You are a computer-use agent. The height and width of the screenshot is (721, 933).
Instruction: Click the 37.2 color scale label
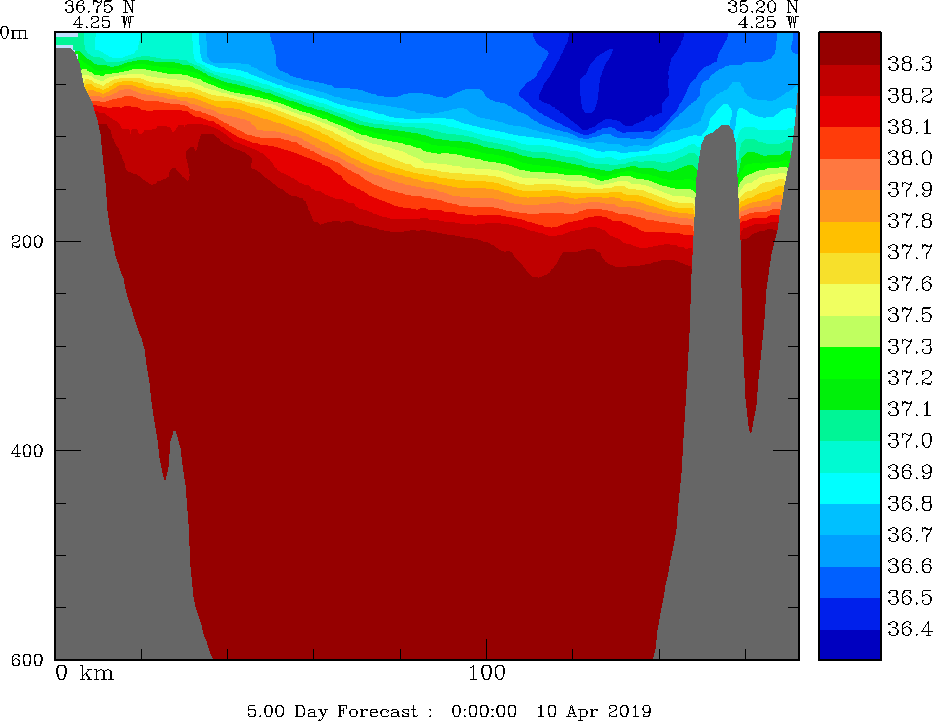pyautogui.click(x=910, y=378)
